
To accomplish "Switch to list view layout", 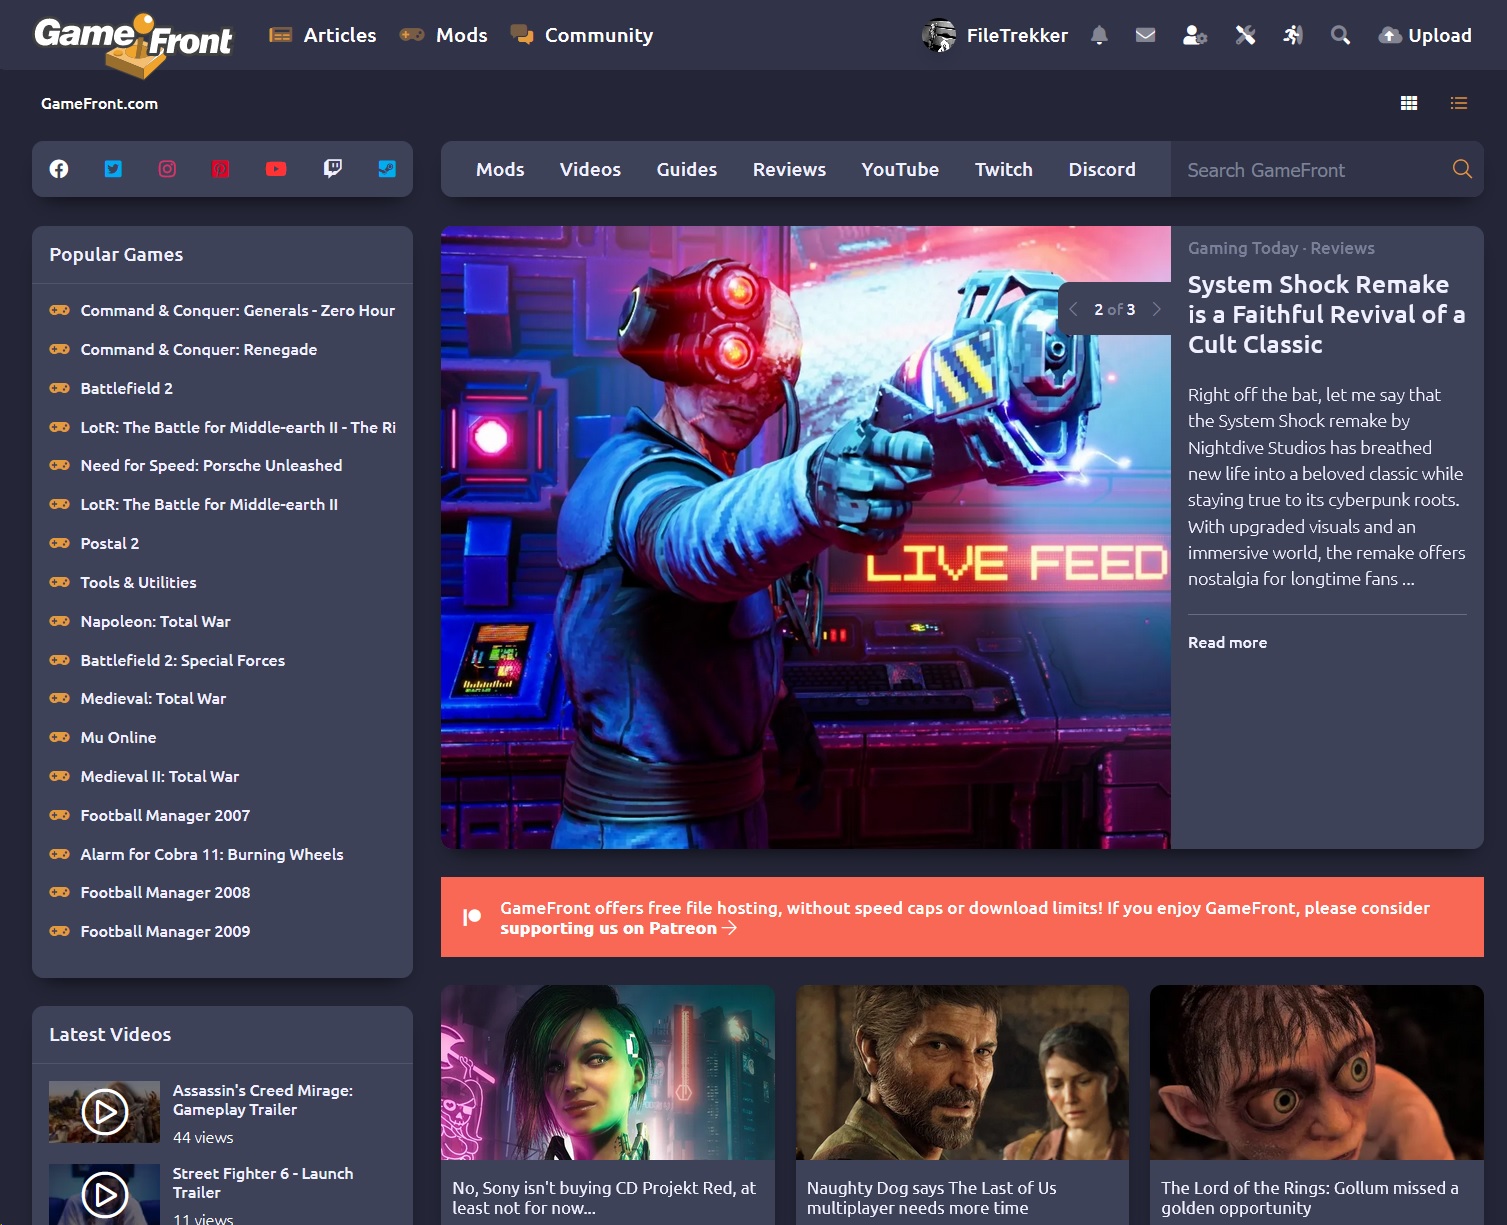I will (x=1459, y=103).
